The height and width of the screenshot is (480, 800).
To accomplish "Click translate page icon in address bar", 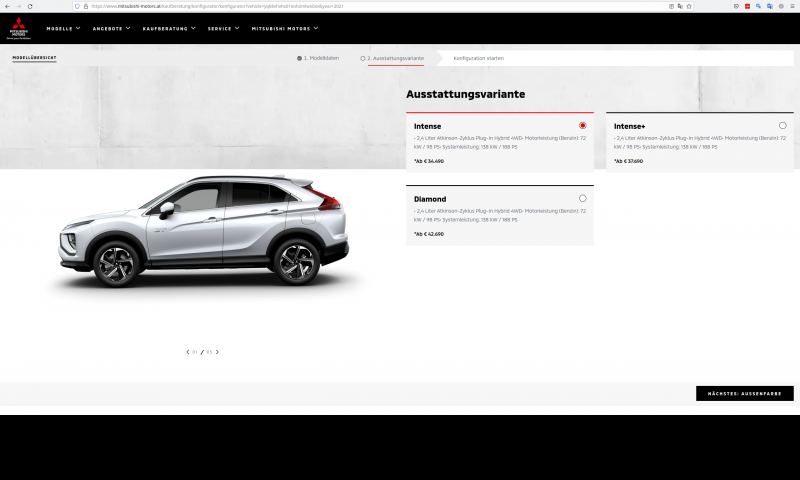I will (680, 6).
